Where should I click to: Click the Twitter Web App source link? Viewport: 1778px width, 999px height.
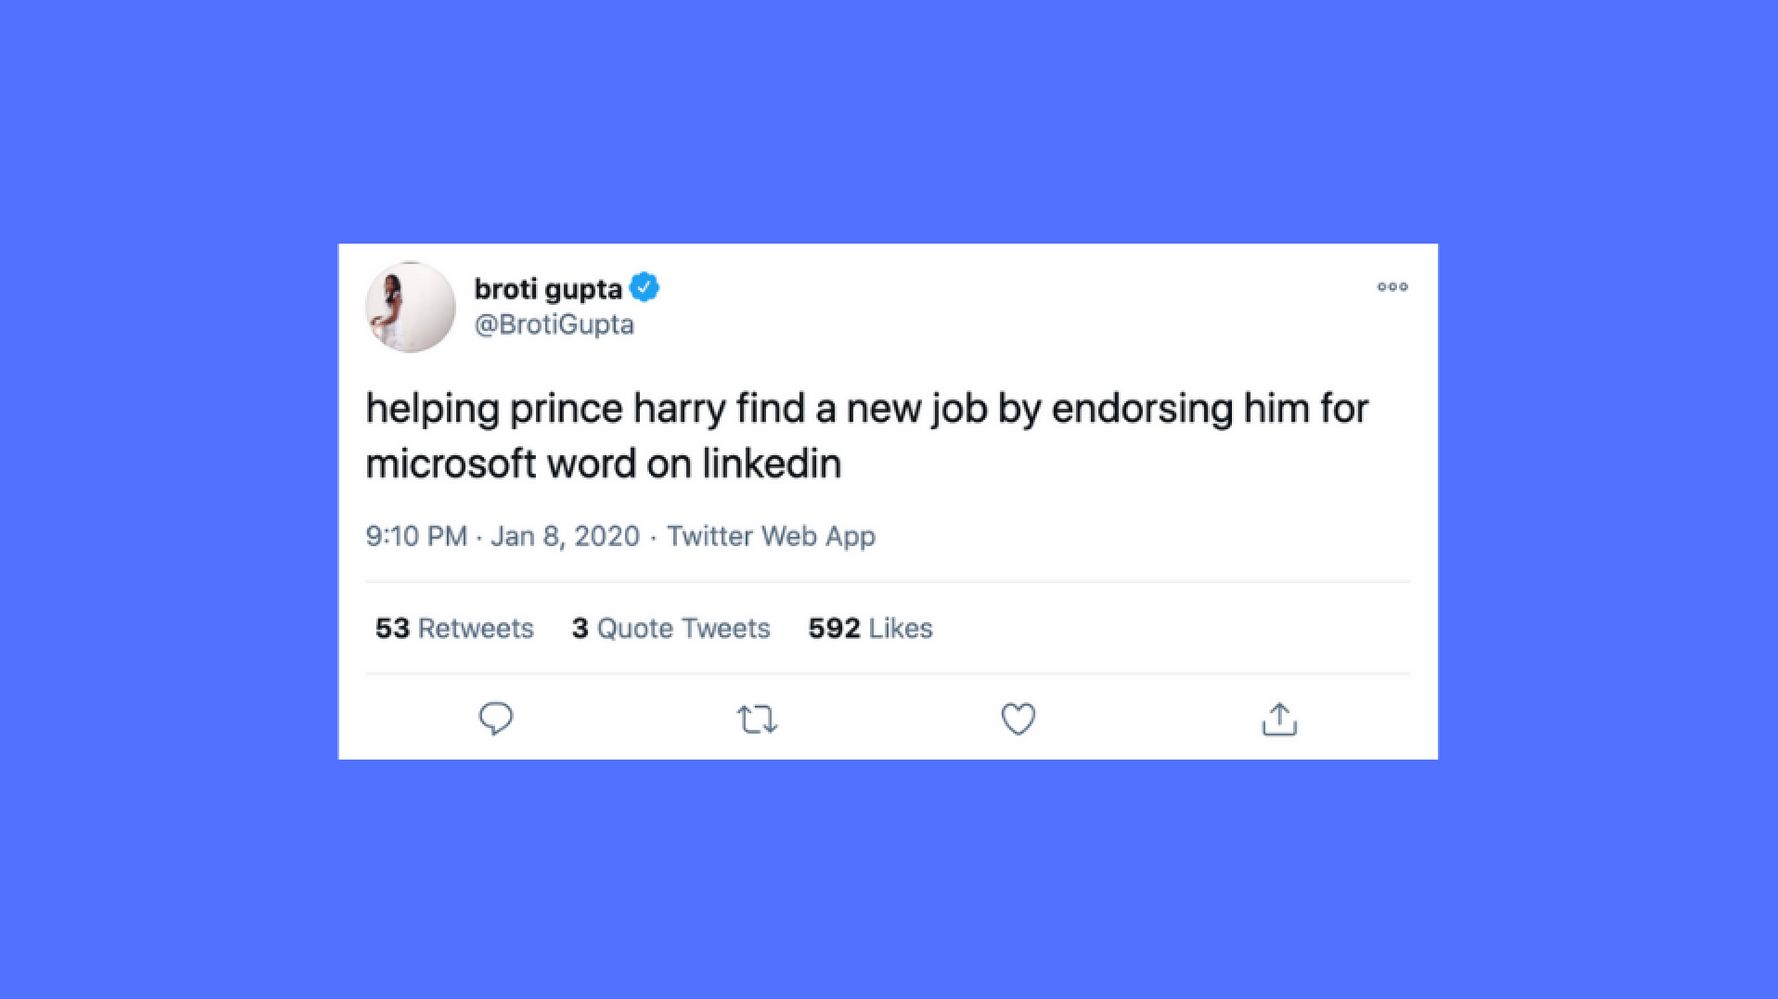771,536
